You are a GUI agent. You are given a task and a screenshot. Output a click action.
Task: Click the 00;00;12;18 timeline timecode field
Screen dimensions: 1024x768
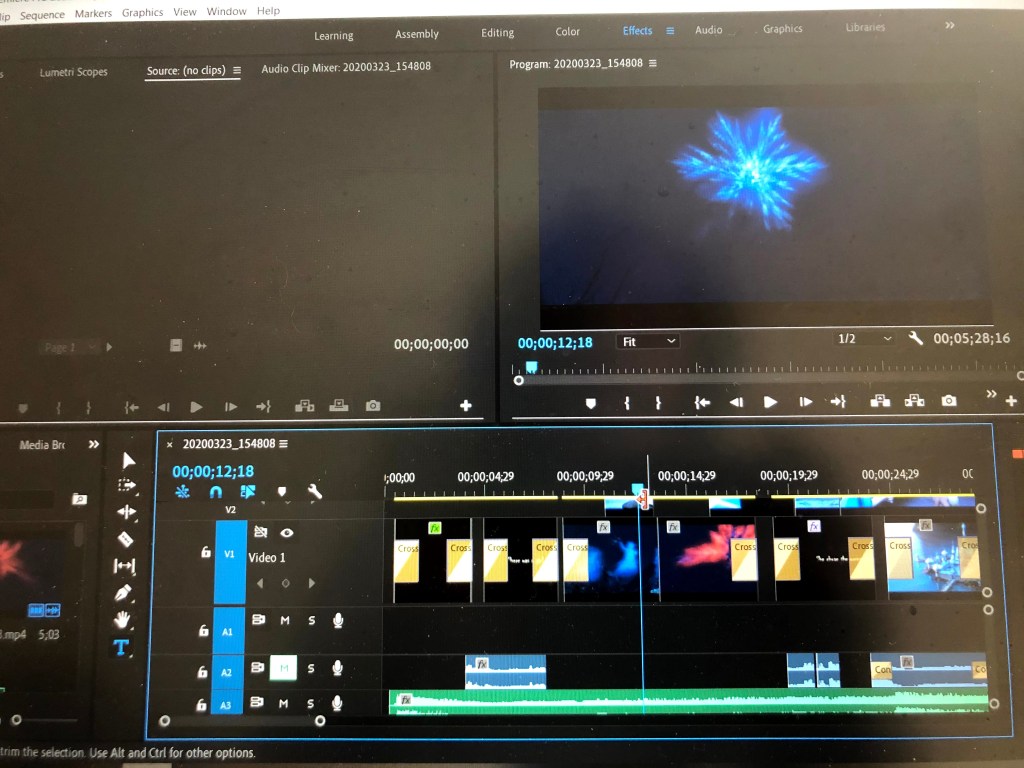213,471
